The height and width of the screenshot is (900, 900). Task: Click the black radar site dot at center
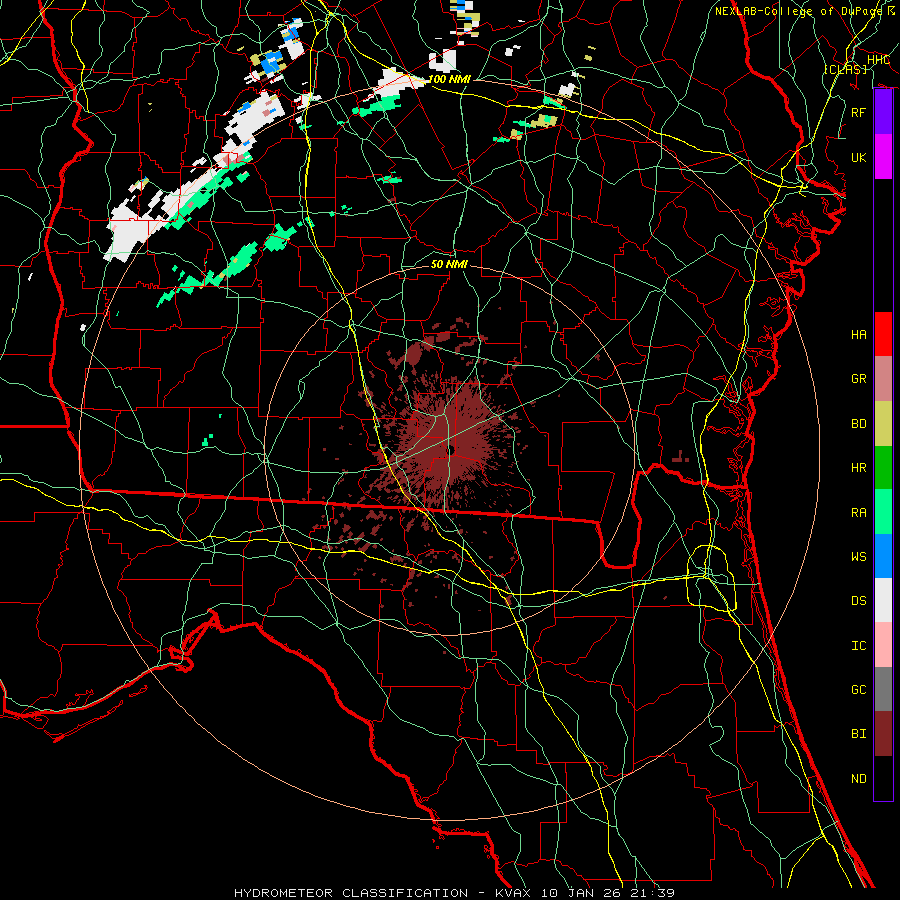[x=452, y=451]
